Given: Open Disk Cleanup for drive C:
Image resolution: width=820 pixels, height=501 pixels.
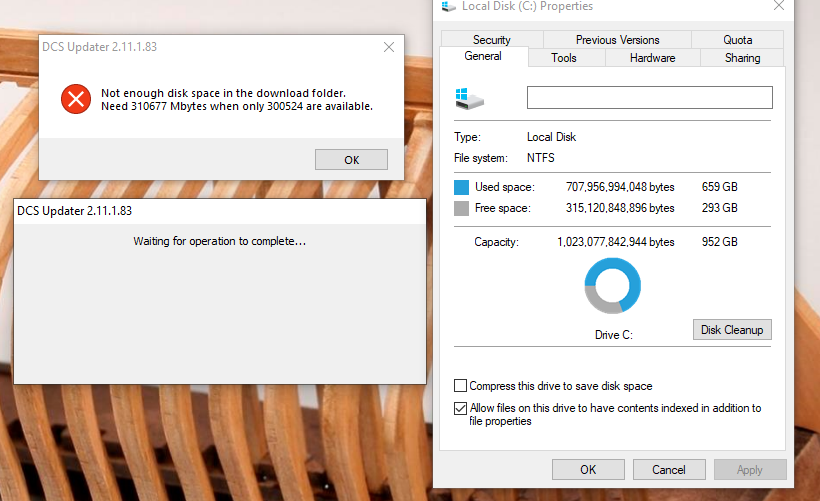Looking at the screenshot, I should click(732, 329).
